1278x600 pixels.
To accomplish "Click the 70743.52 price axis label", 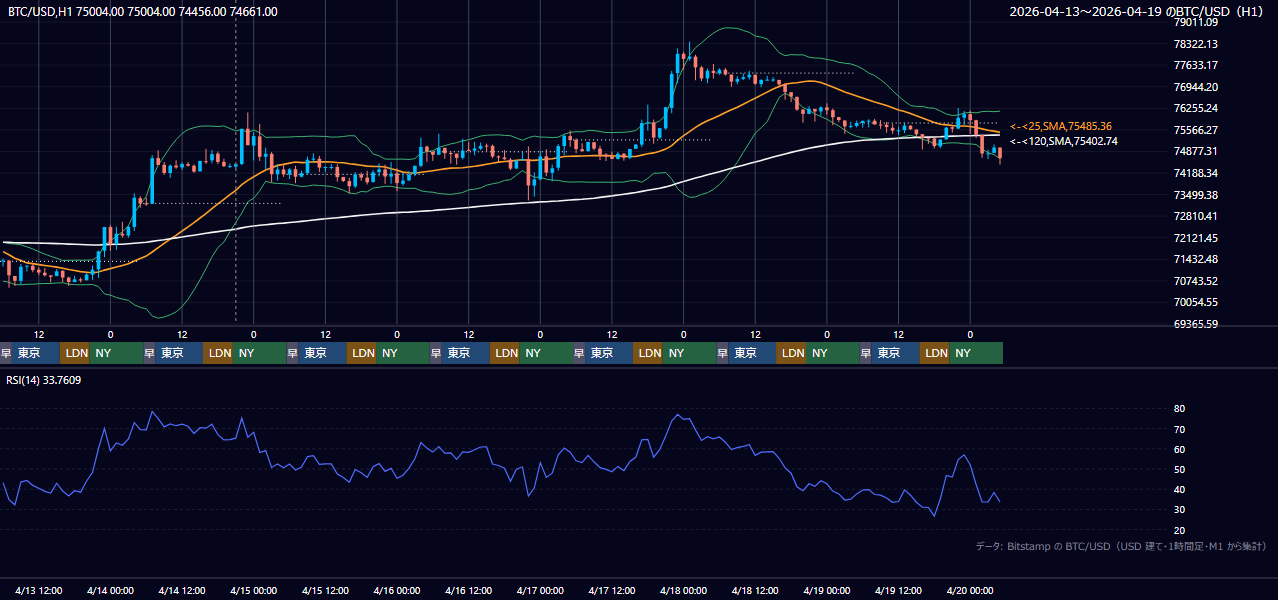I will click(1196, 281).
